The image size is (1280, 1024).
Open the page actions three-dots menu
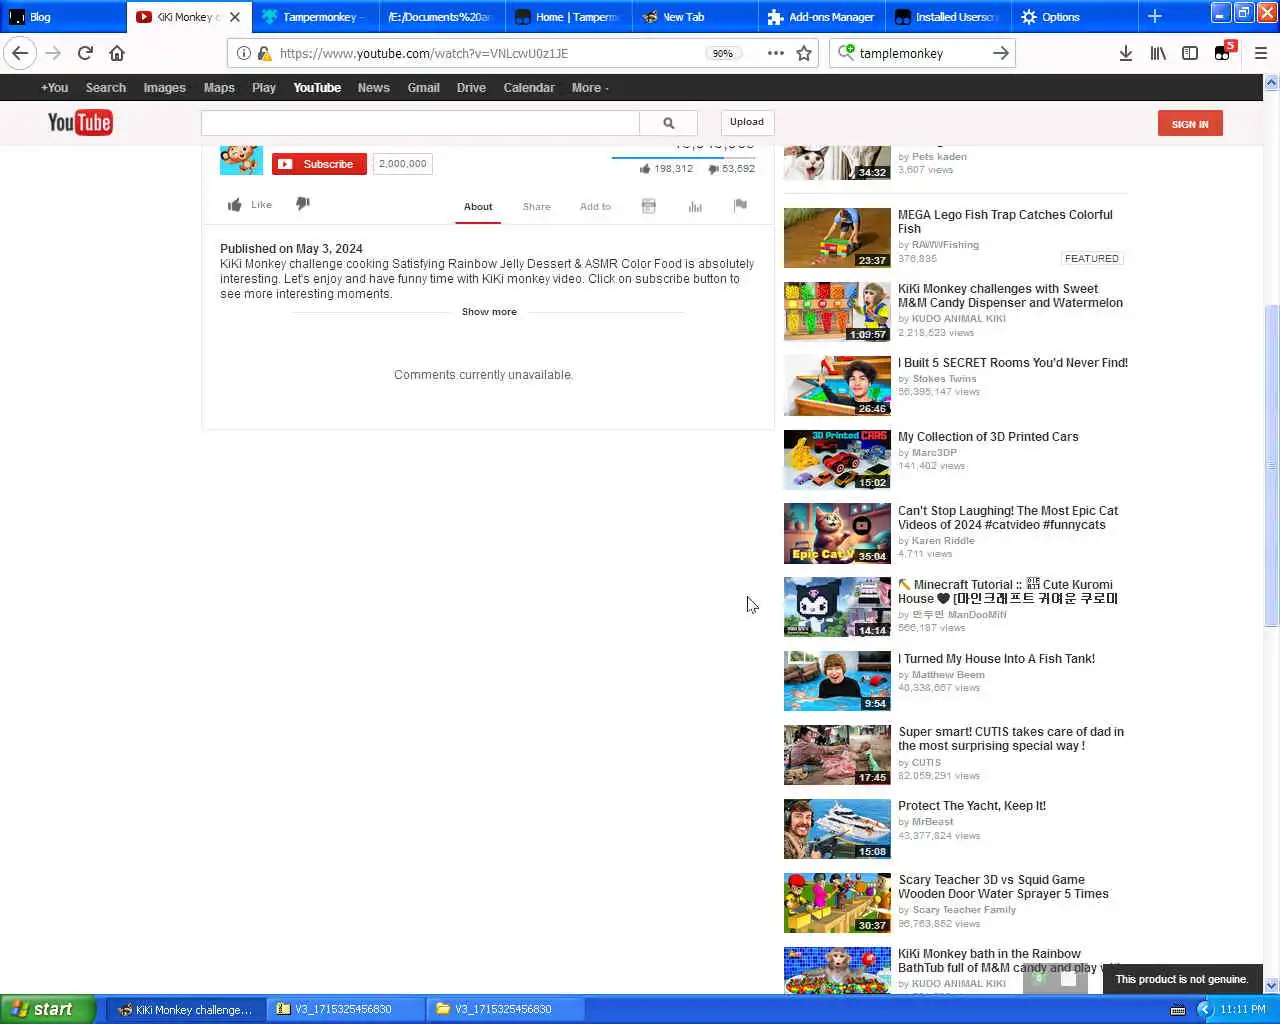[x=776, y=53]
